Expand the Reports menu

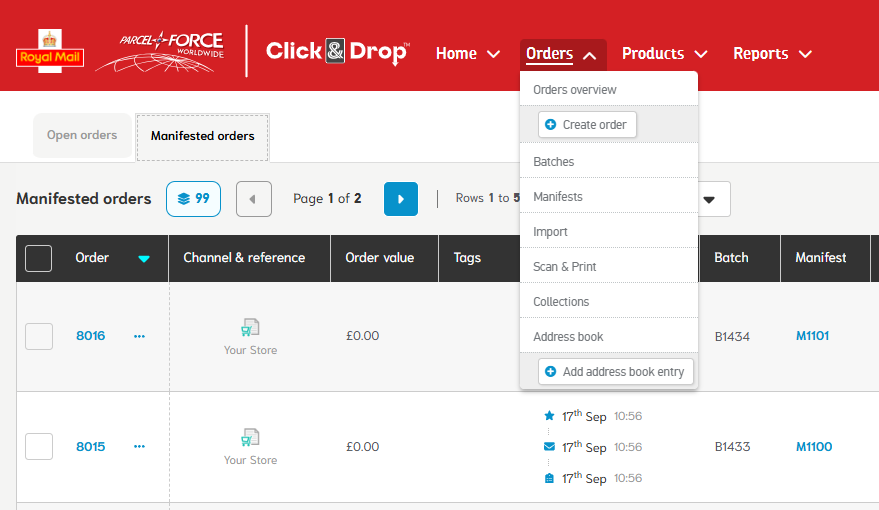click(x=772, y=54)
